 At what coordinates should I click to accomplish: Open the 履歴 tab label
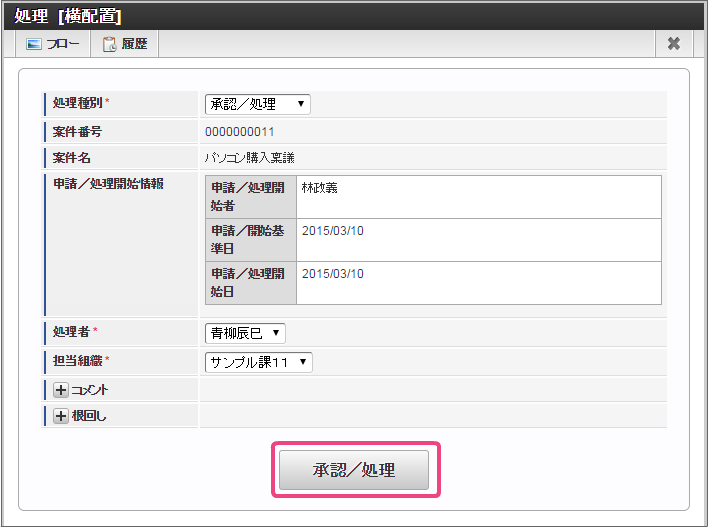click(134, 44)
